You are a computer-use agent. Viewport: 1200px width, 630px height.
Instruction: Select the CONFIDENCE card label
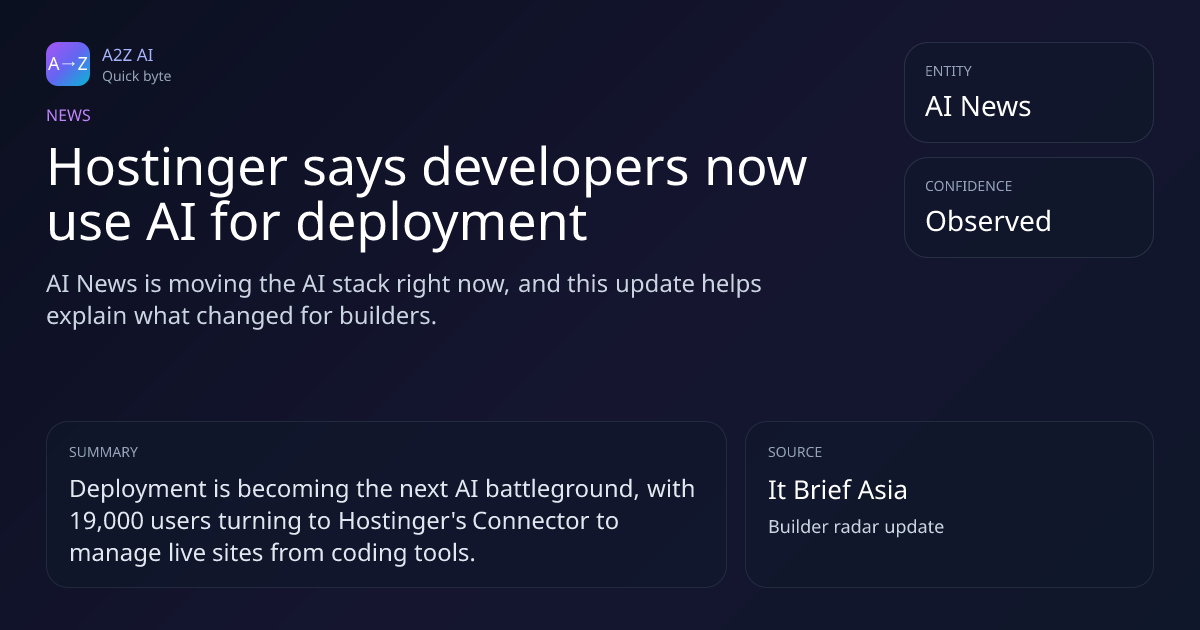(968, 186)
